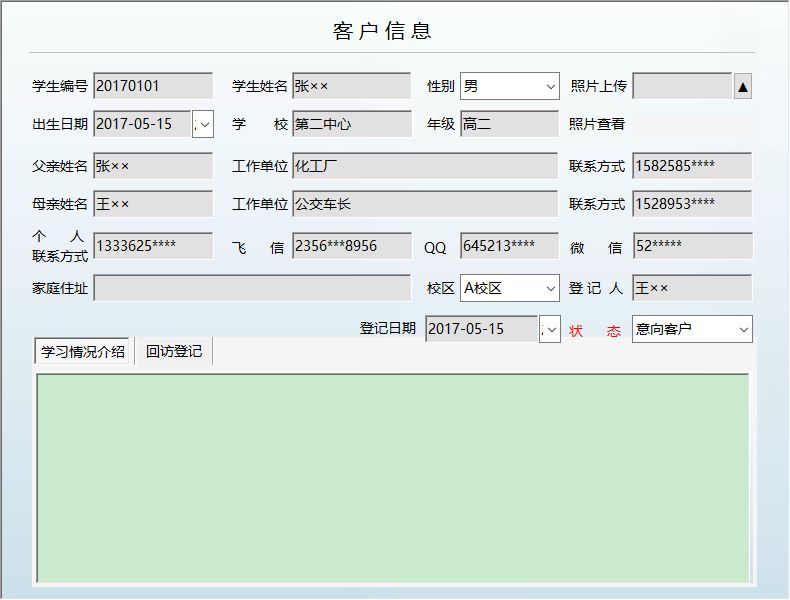The height and width of the screenshot is (600, 790).
Task: Click the 家庭住址 label
Action: point(60,288)
